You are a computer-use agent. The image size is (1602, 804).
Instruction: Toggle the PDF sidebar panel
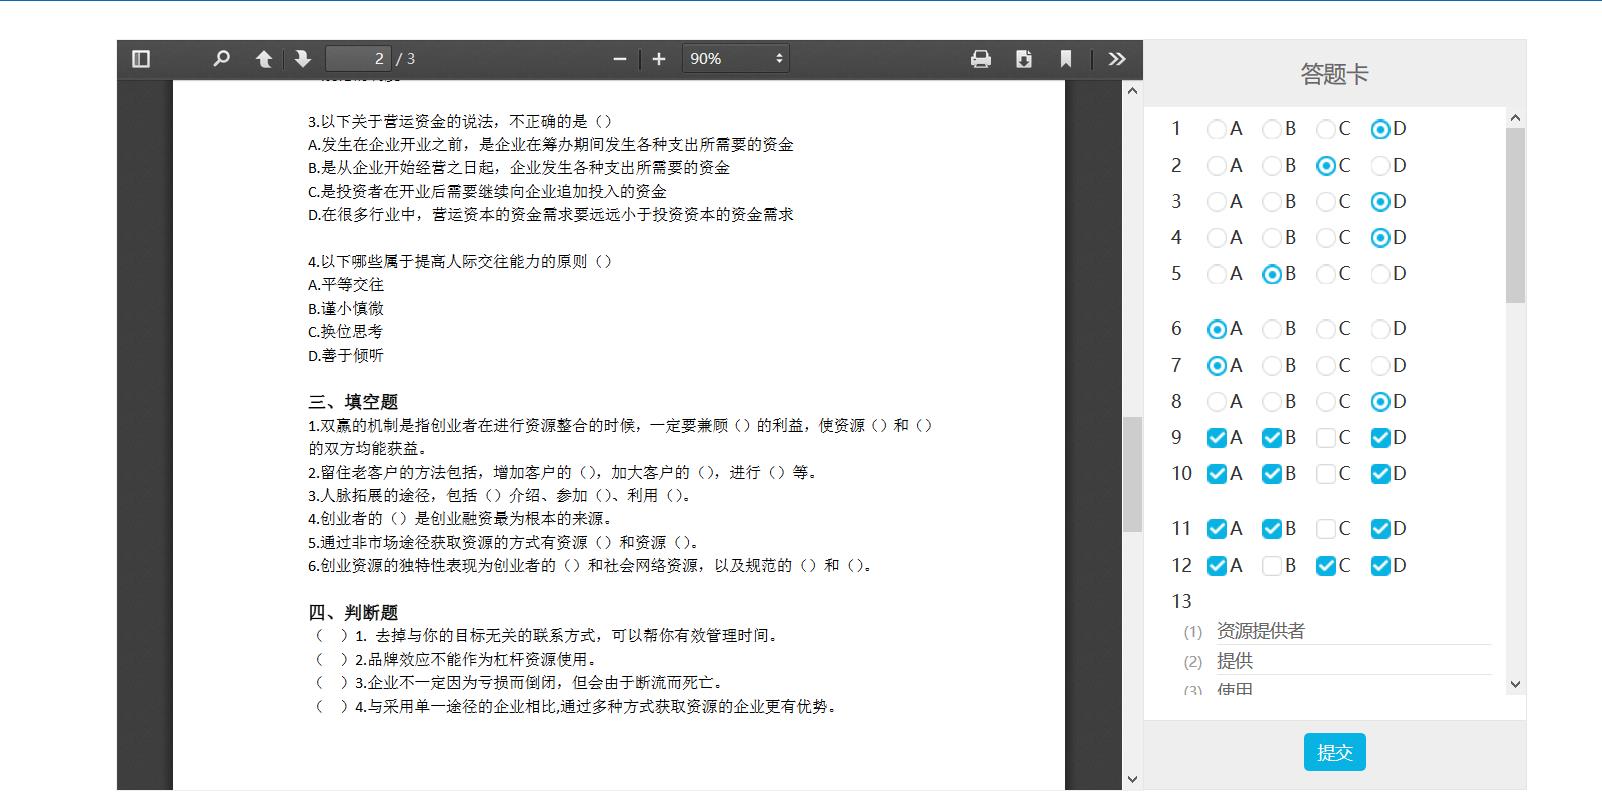[x=141, y=59]
